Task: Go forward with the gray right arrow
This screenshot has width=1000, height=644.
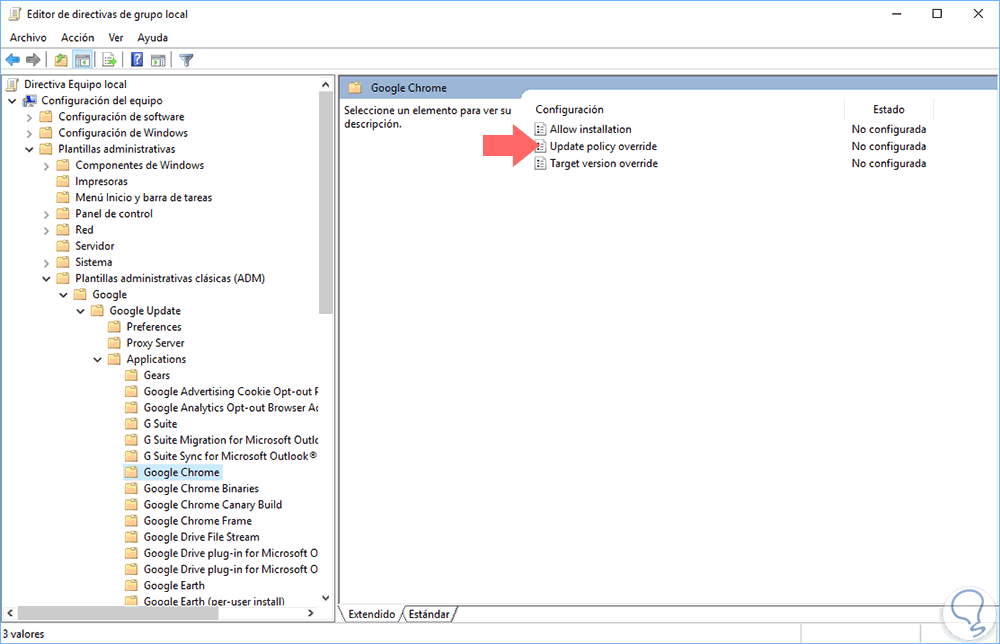Action: 33,60
